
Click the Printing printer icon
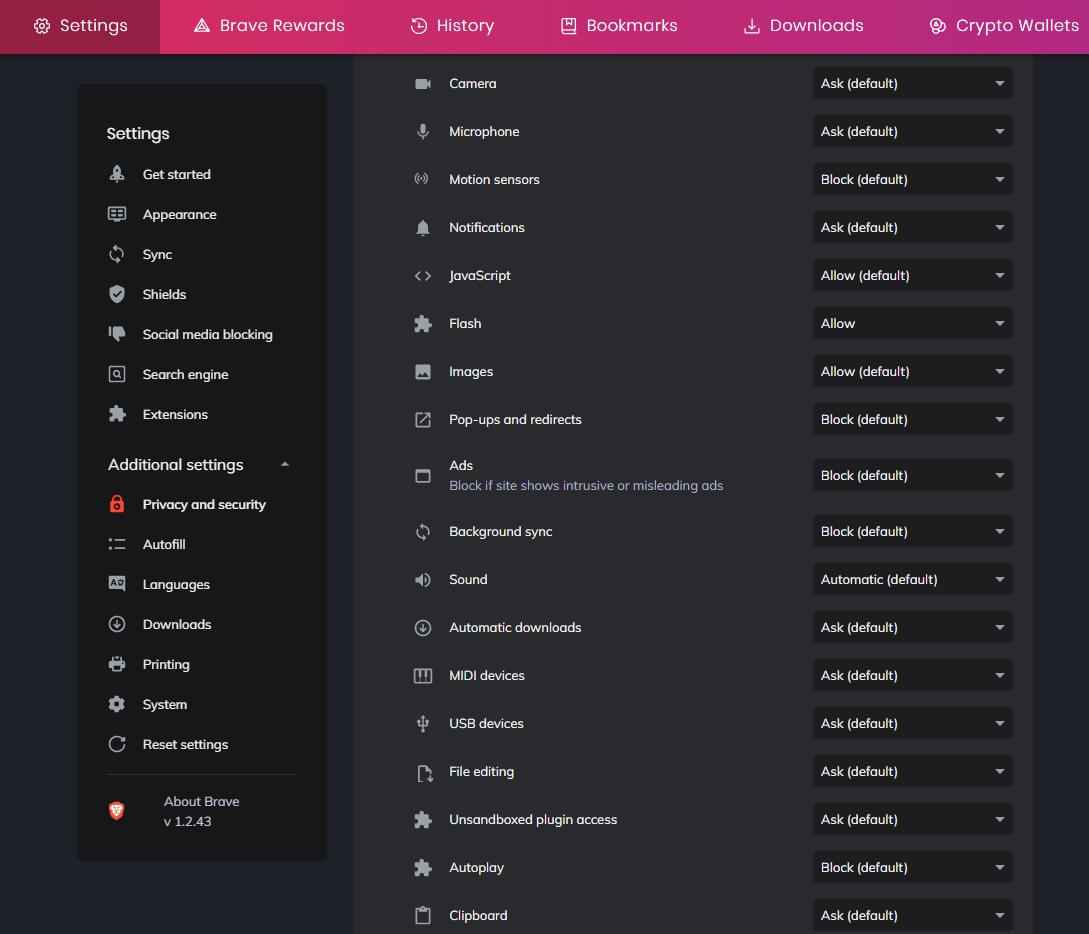tap(117, 664)
